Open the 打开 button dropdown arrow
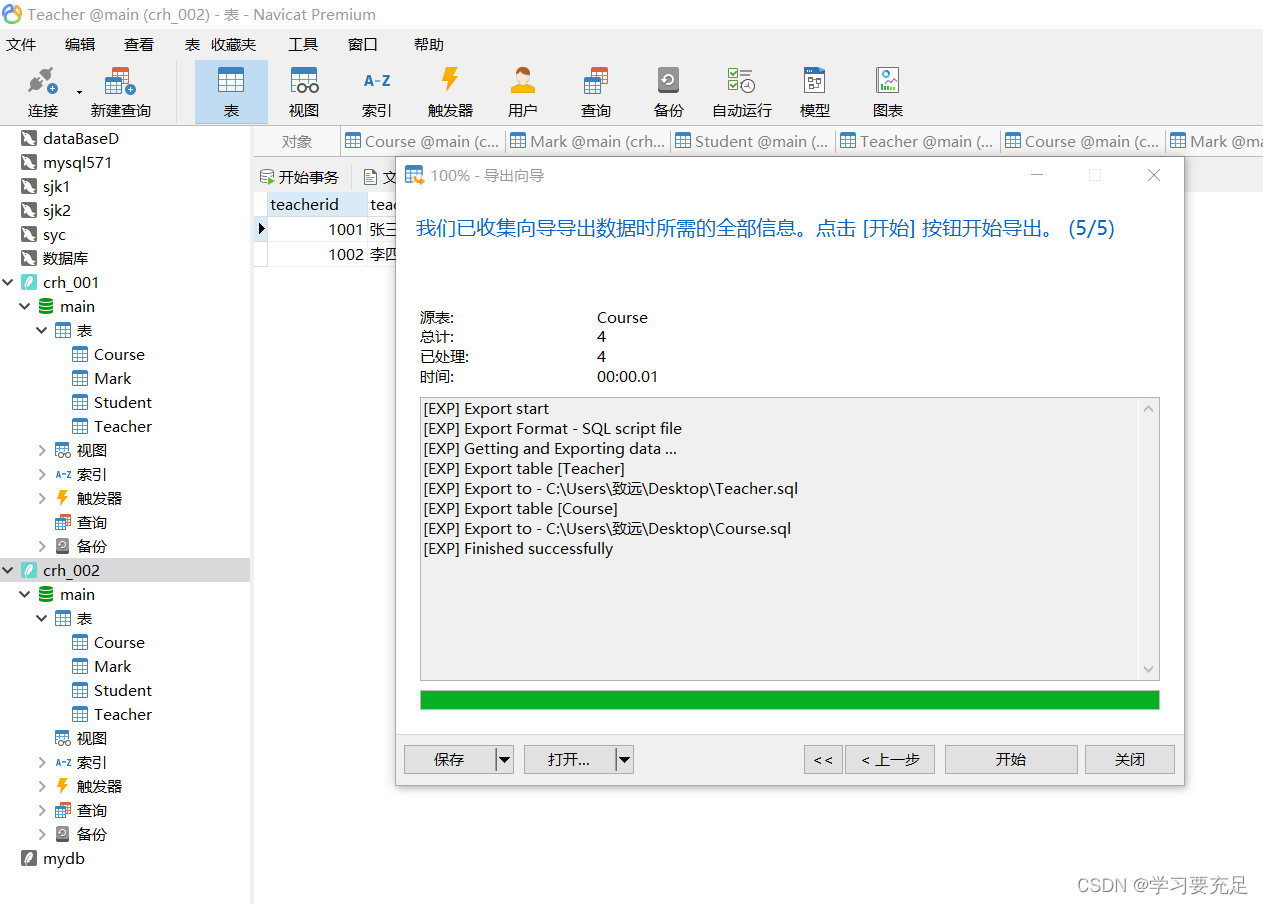The image size is (1263, 904). click(x=624, y=760)
